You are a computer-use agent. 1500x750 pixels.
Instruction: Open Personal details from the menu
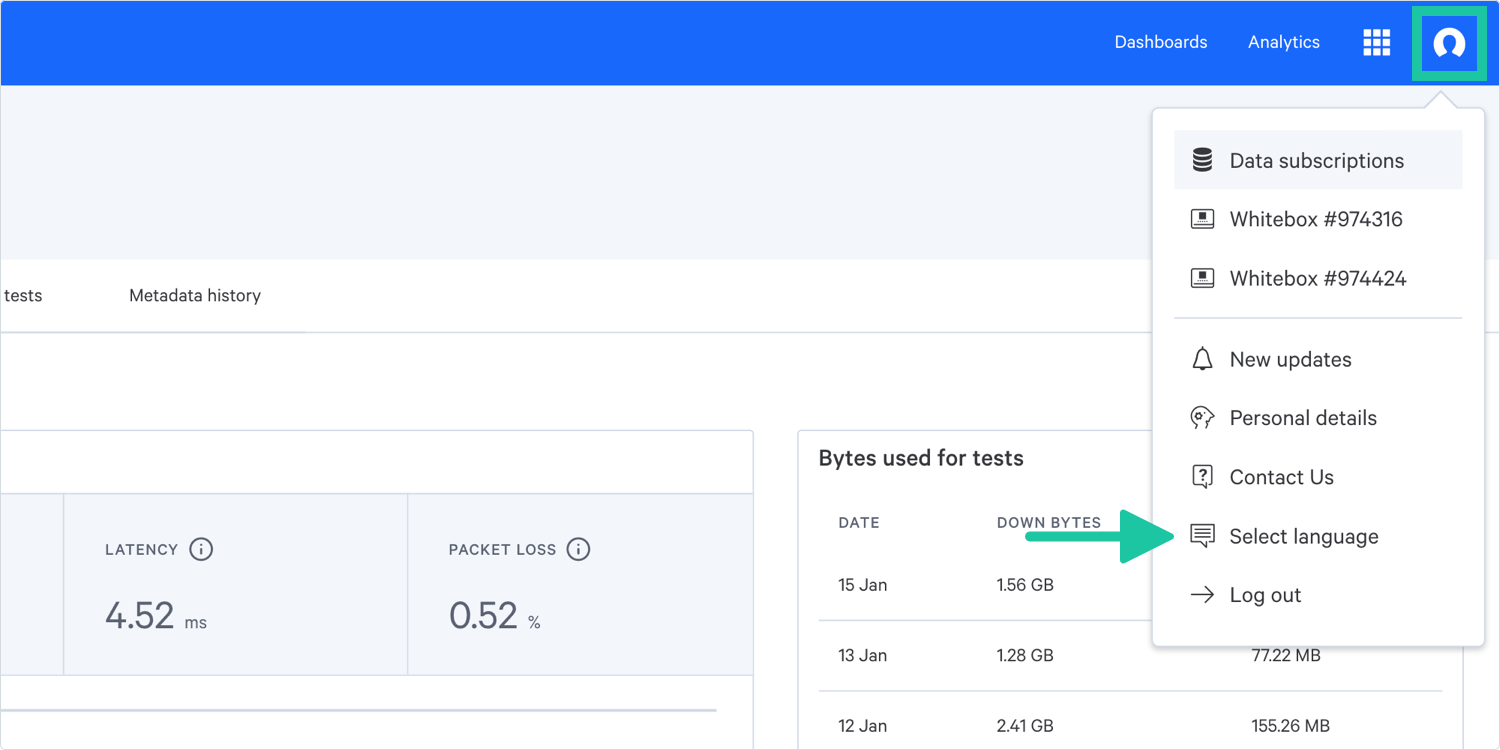coord(1302,418)
